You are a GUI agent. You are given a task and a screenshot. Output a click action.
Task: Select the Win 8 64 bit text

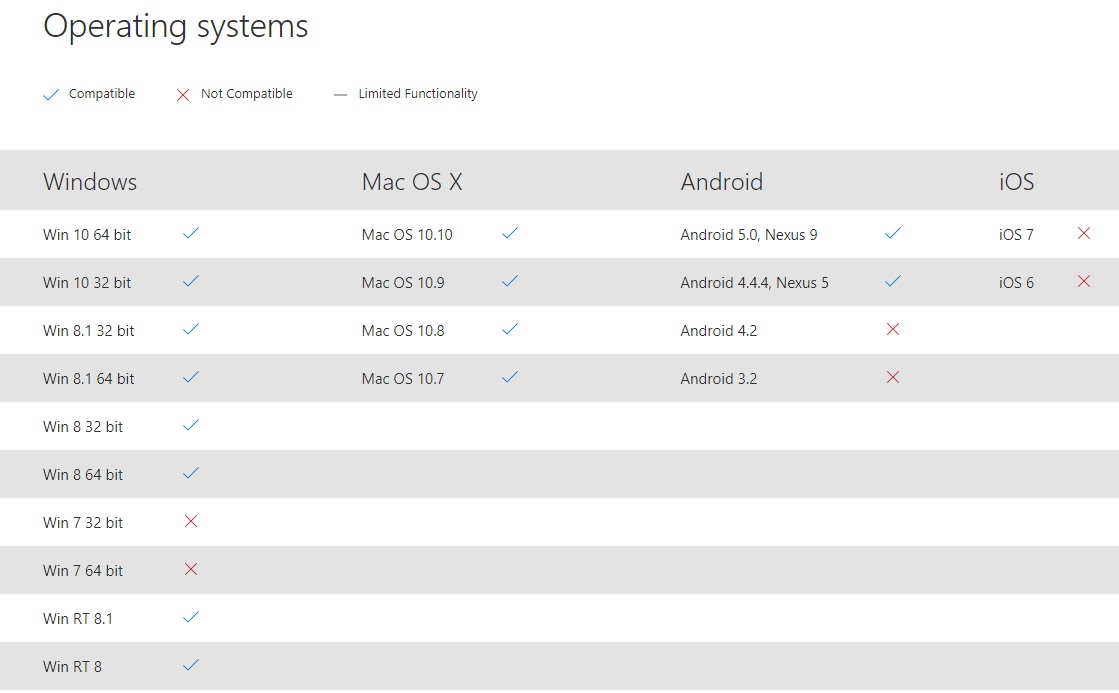point(83,475)
